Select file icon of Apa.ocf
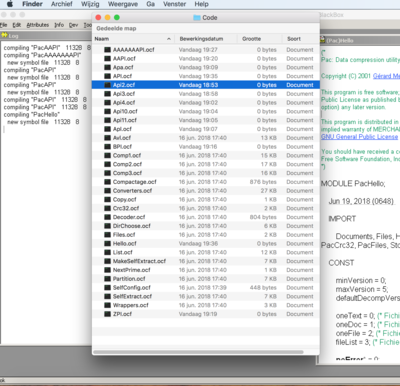 [107, 67]
